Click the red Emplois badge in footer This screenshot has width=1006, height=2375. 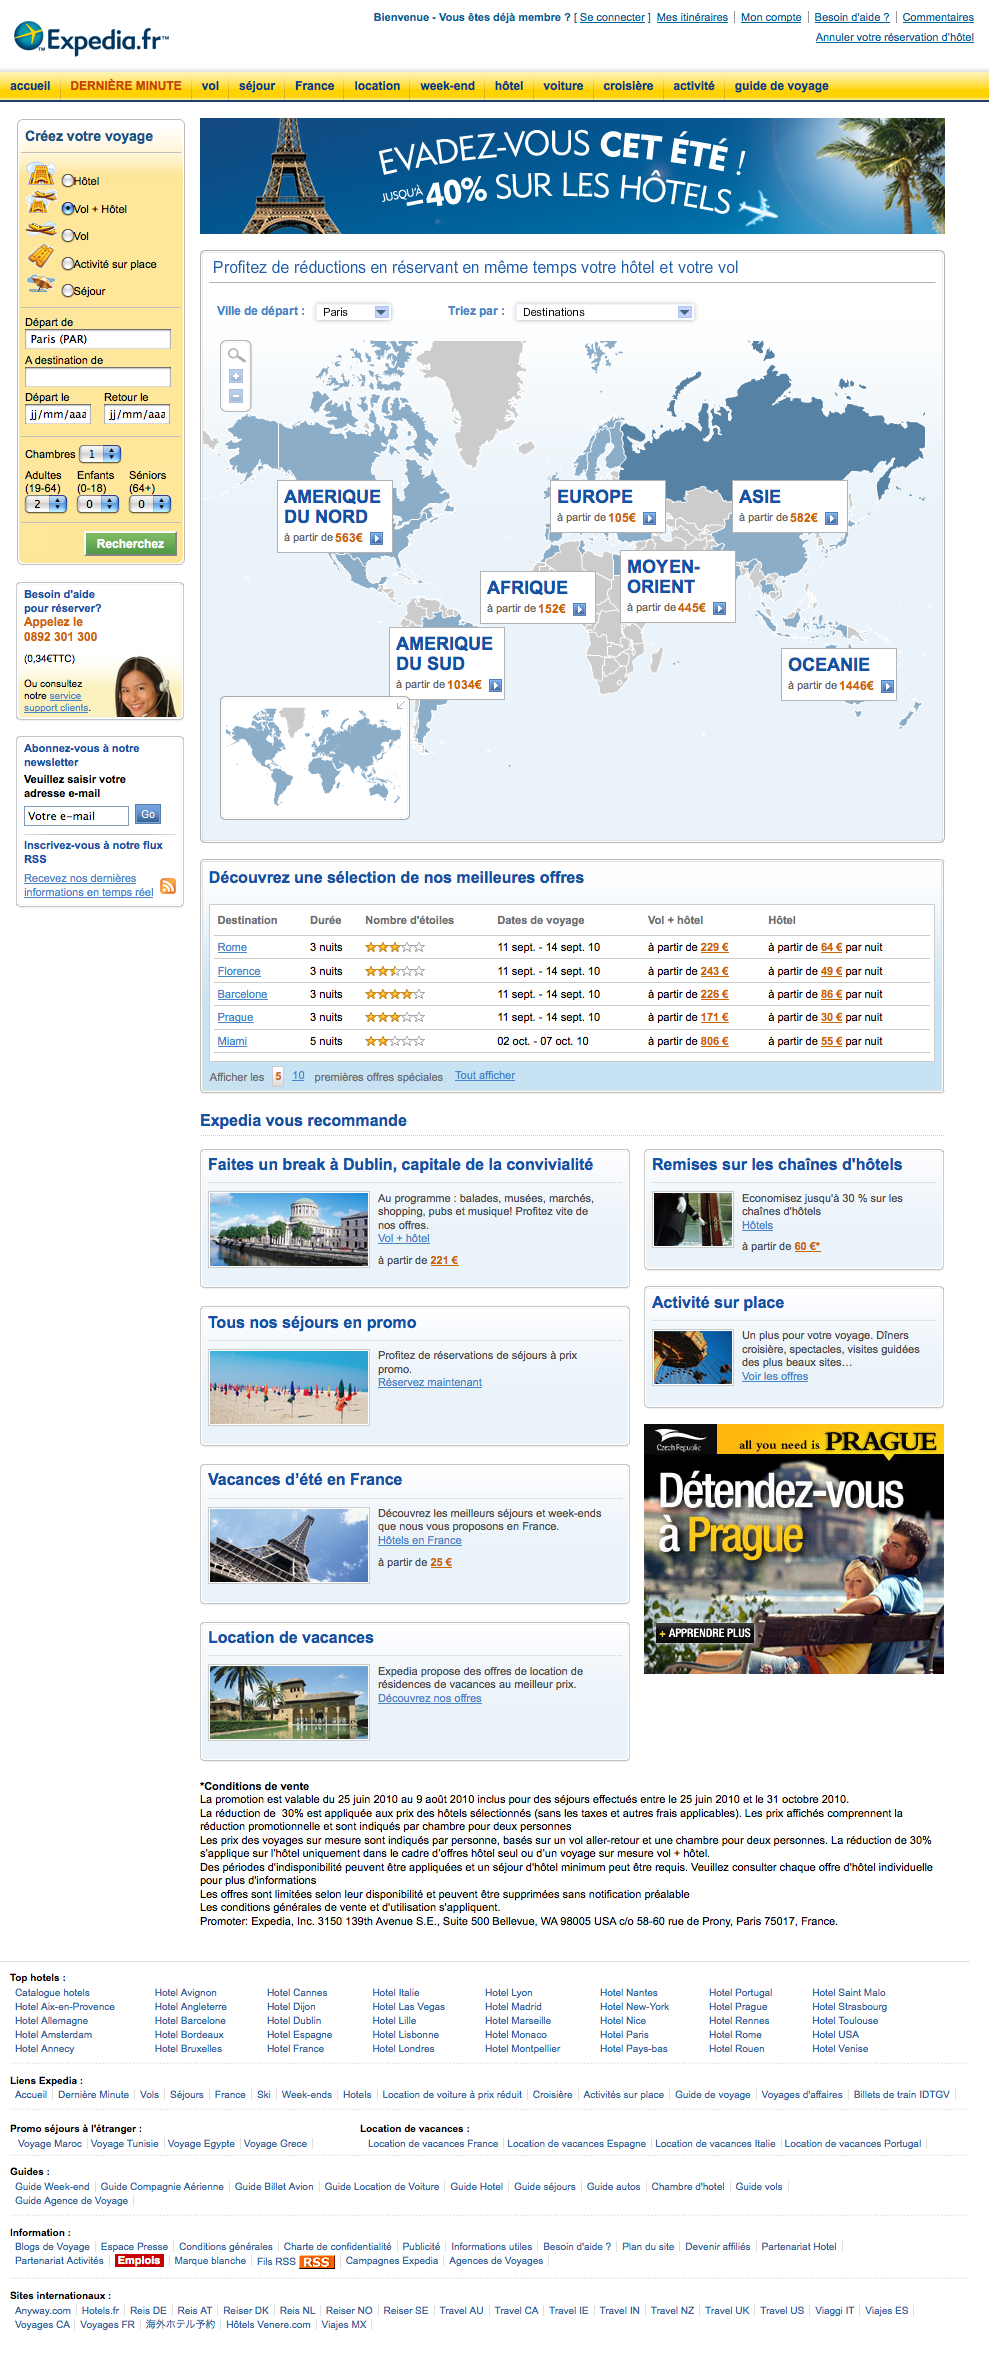[139, 2260]
